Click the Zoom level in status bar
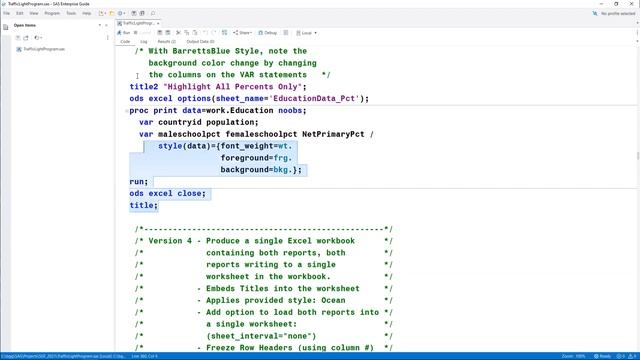This screenshot has width=640, height=360. tap(573, 356)
